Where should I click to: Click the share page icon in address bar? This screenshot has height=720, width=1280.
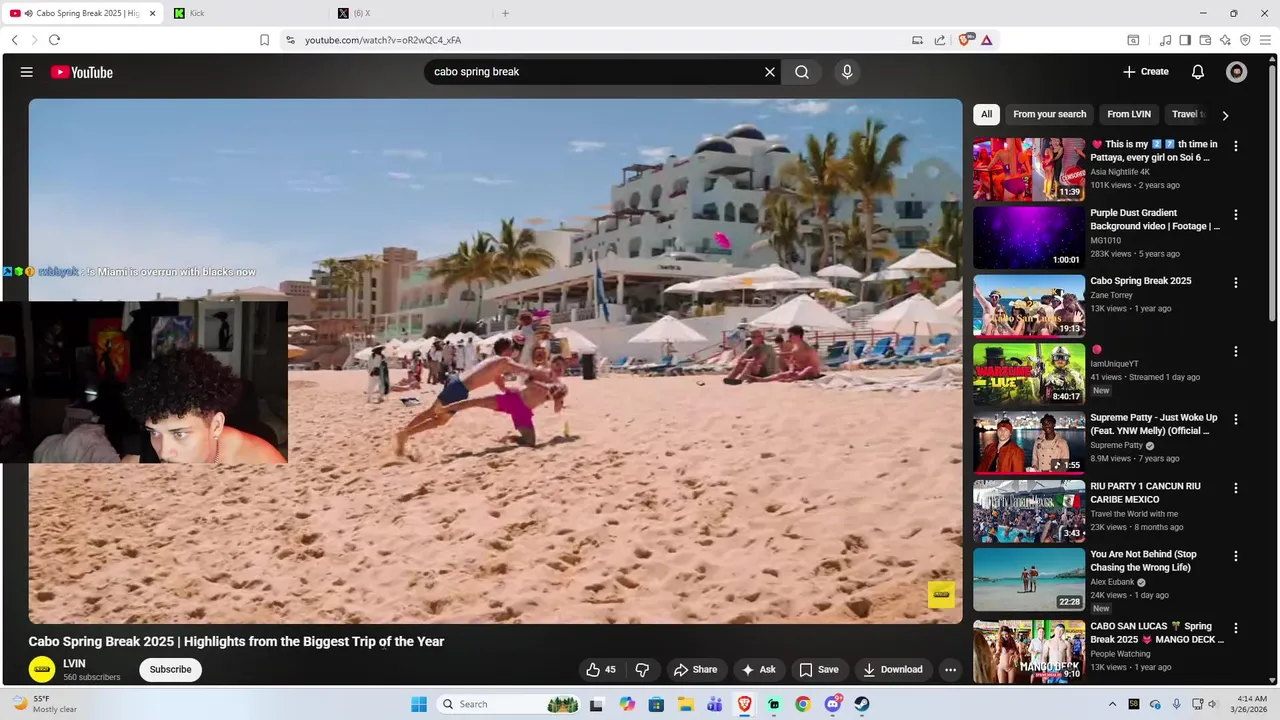pyautogui.click(x=940, y=40)
